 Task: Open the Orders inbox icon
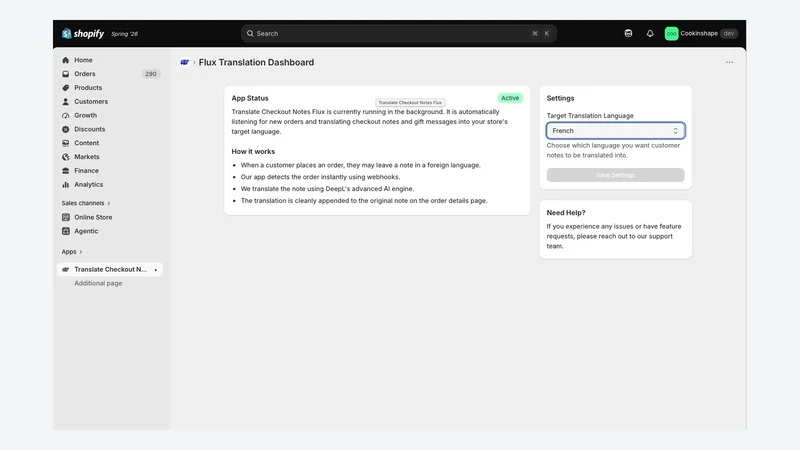click(x=65, y=74)
